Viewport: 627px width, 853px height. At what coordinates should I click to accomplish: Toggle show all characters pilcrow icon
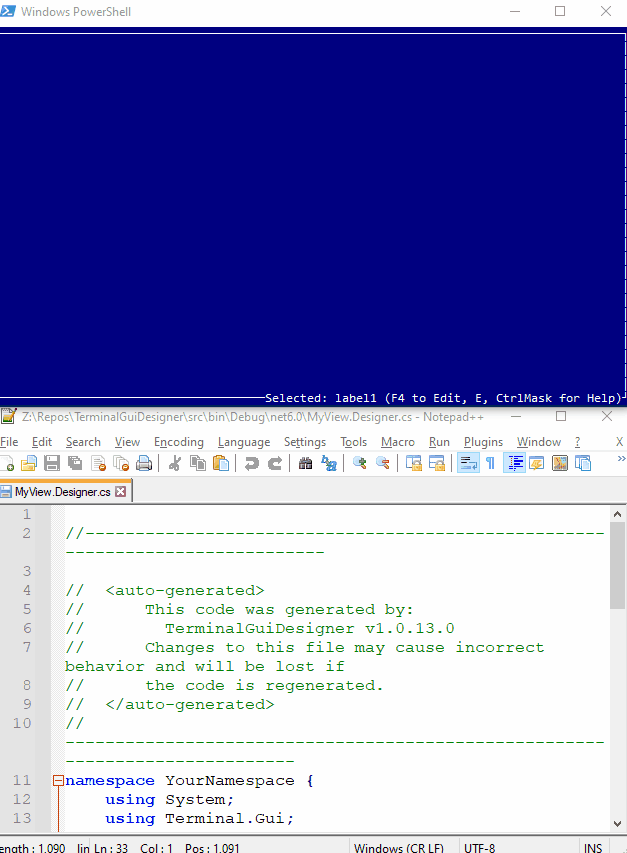pos(491,463)
